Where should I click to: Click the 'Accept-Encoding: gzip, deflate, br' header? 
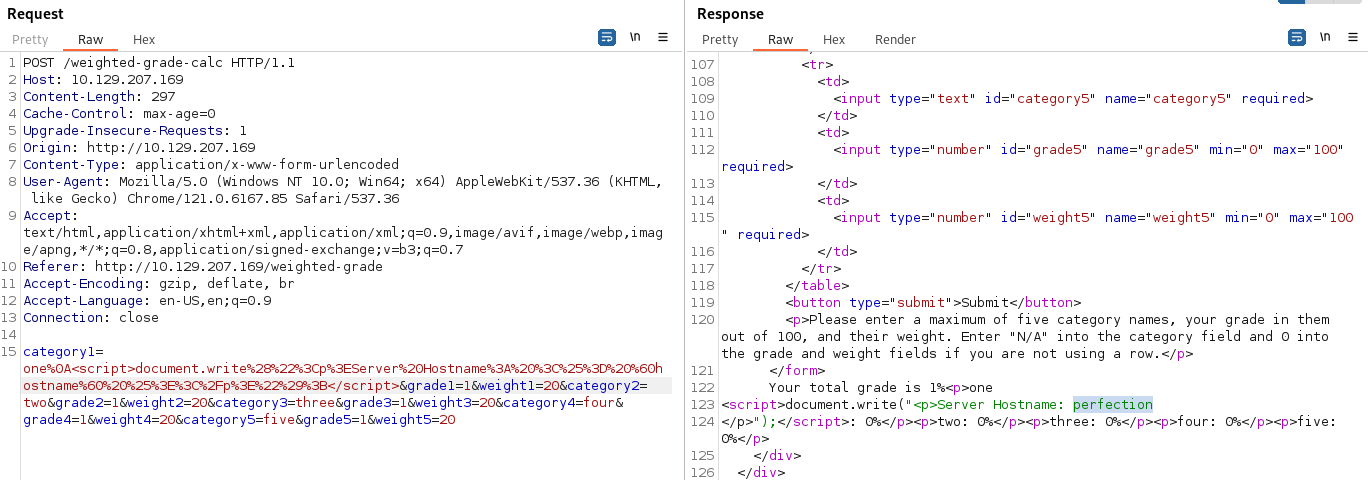pyautogui.click(x=159, y=284)
